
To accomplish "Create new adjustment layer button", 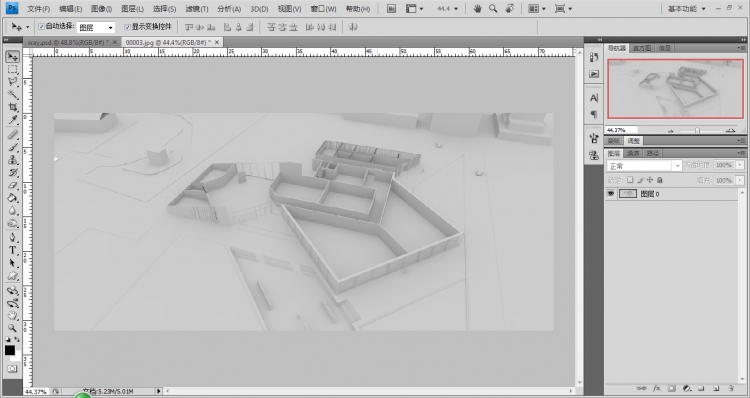I will (x=686, y=388).
